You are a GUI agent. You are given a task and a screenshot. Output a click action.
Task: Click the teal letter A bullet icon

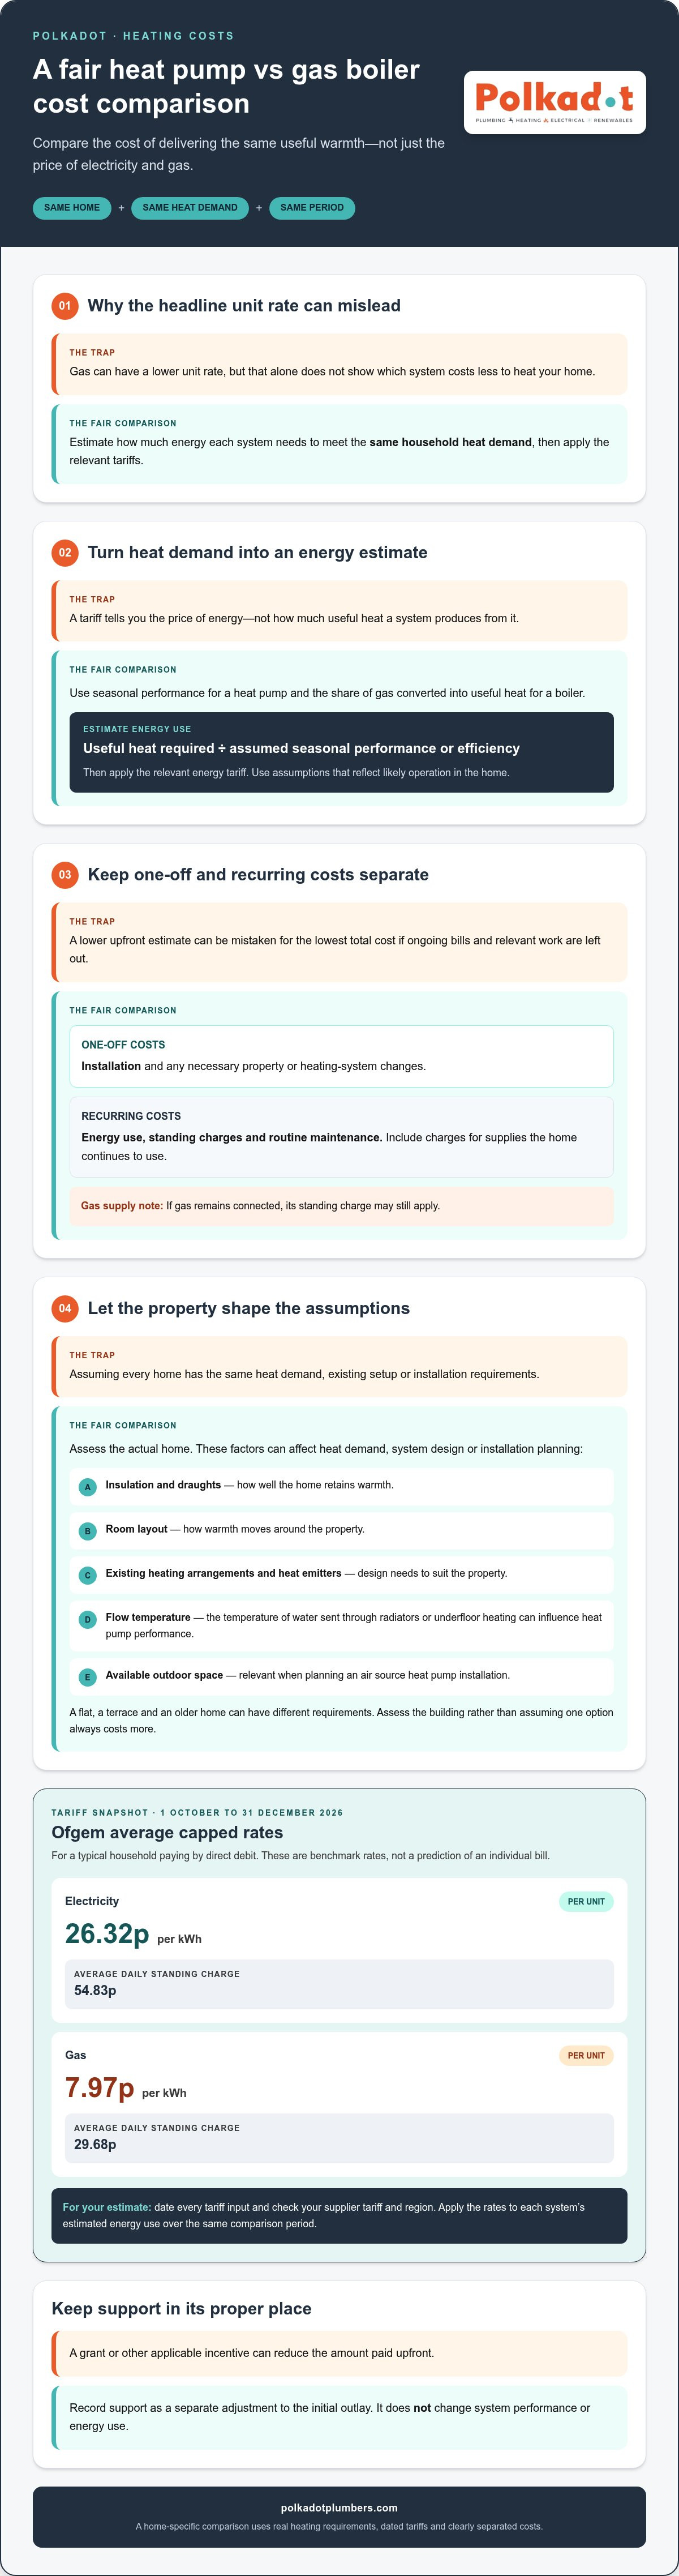point(87,1487)
